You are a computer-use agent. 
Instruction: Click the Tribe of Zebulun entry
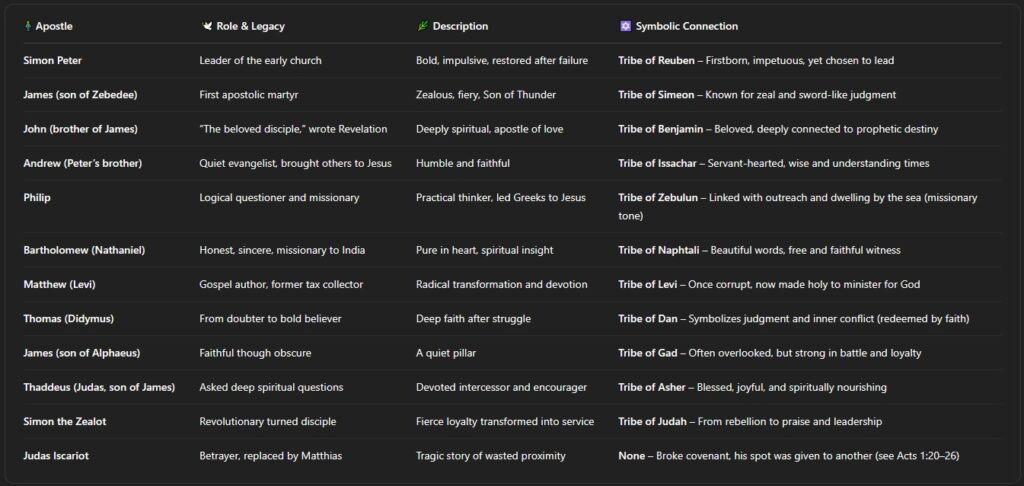(x=657, y=198)
